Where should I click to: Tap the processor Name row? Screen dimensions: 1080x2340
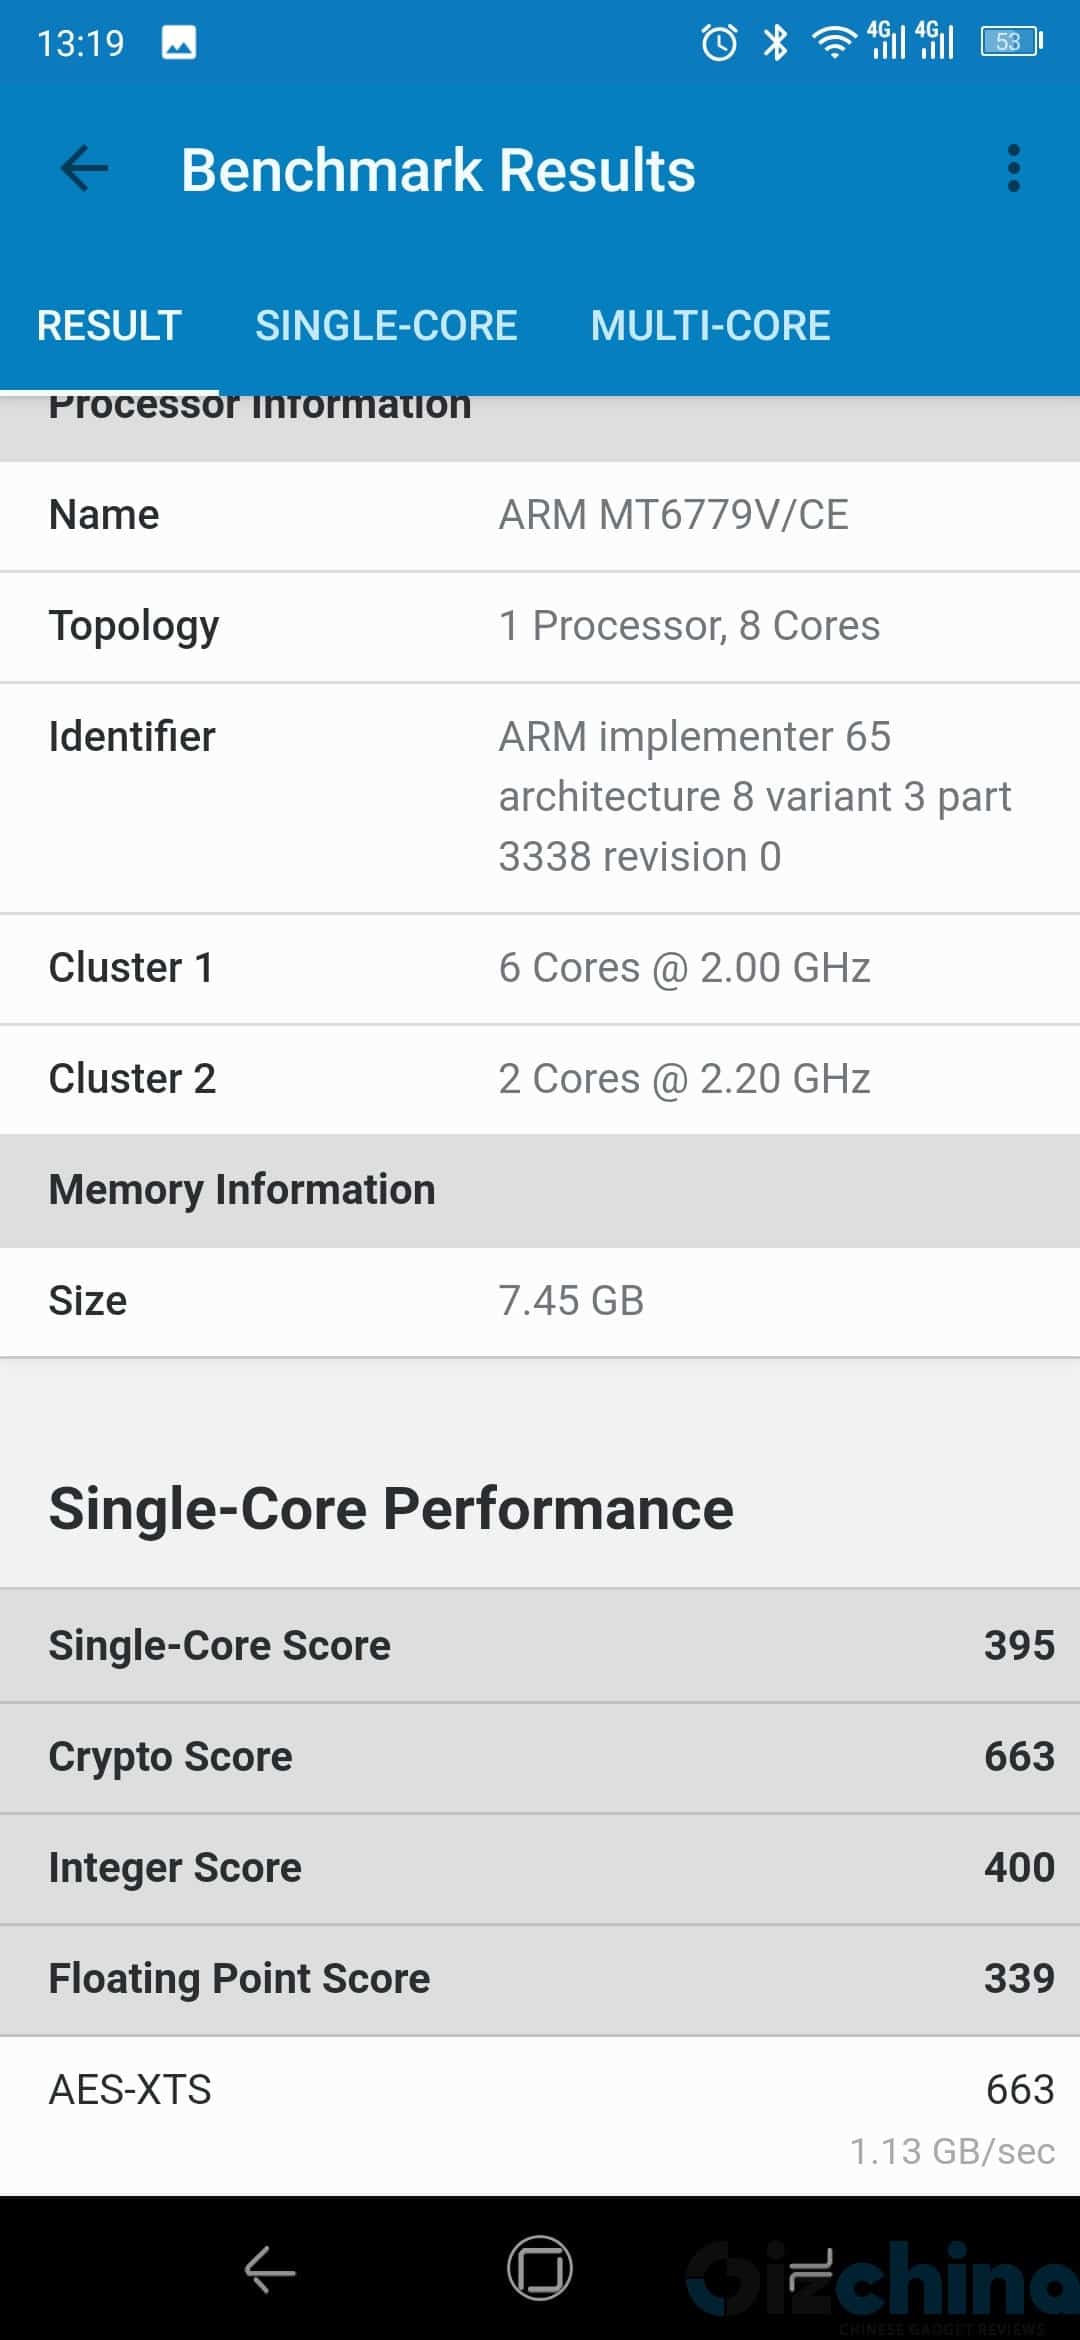click(540, 515)
